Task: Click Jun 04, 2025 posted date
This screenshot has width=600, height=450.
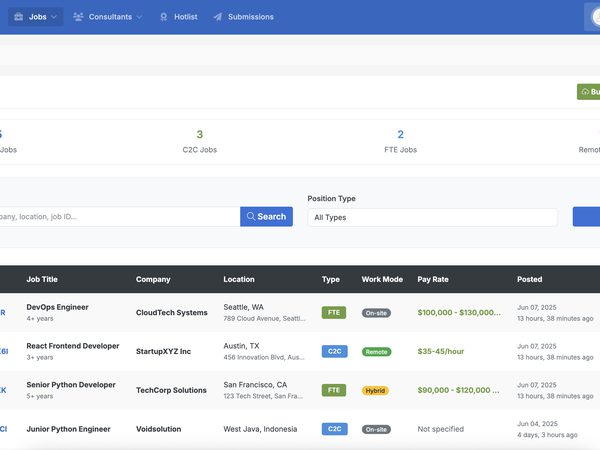Action: coord(537,424)
